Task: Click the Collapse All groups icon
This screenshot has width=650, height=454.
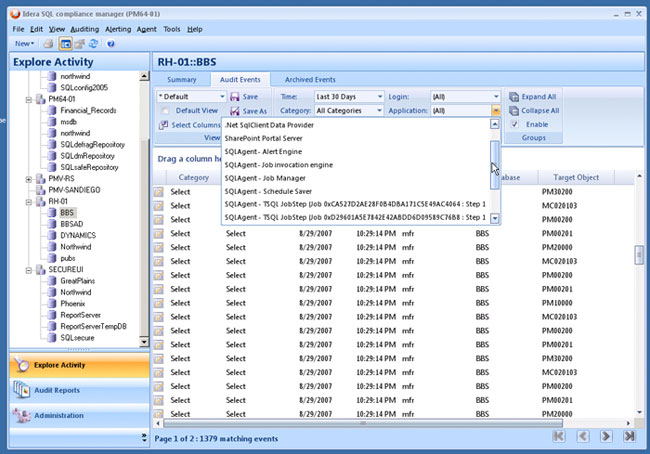Action: tap(514, 111)
